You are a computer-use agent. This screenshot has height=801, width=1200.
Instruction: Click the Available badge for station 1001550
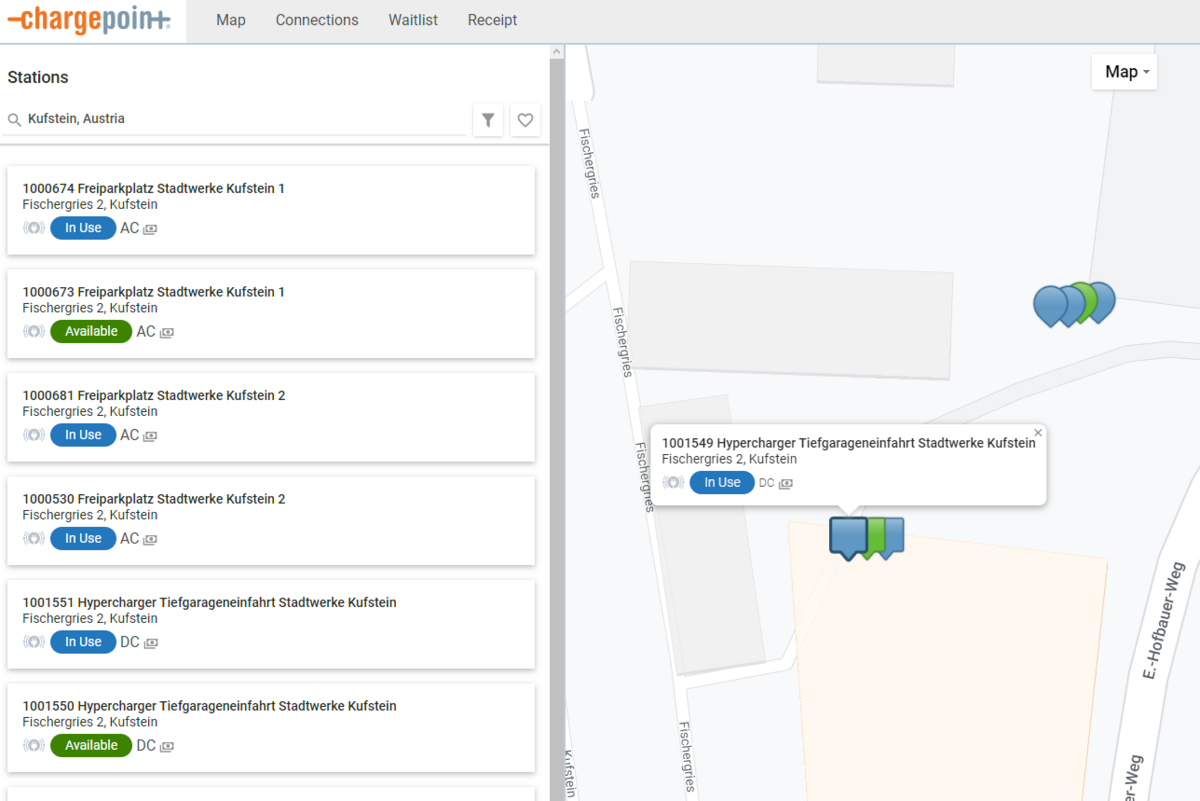91,745
